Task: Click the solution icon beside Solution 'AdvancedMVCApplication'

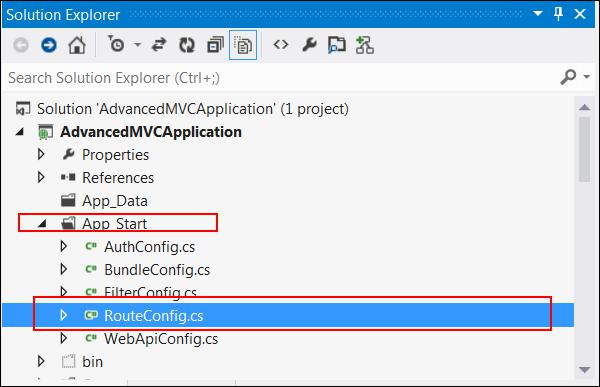Action: (23, 109)
